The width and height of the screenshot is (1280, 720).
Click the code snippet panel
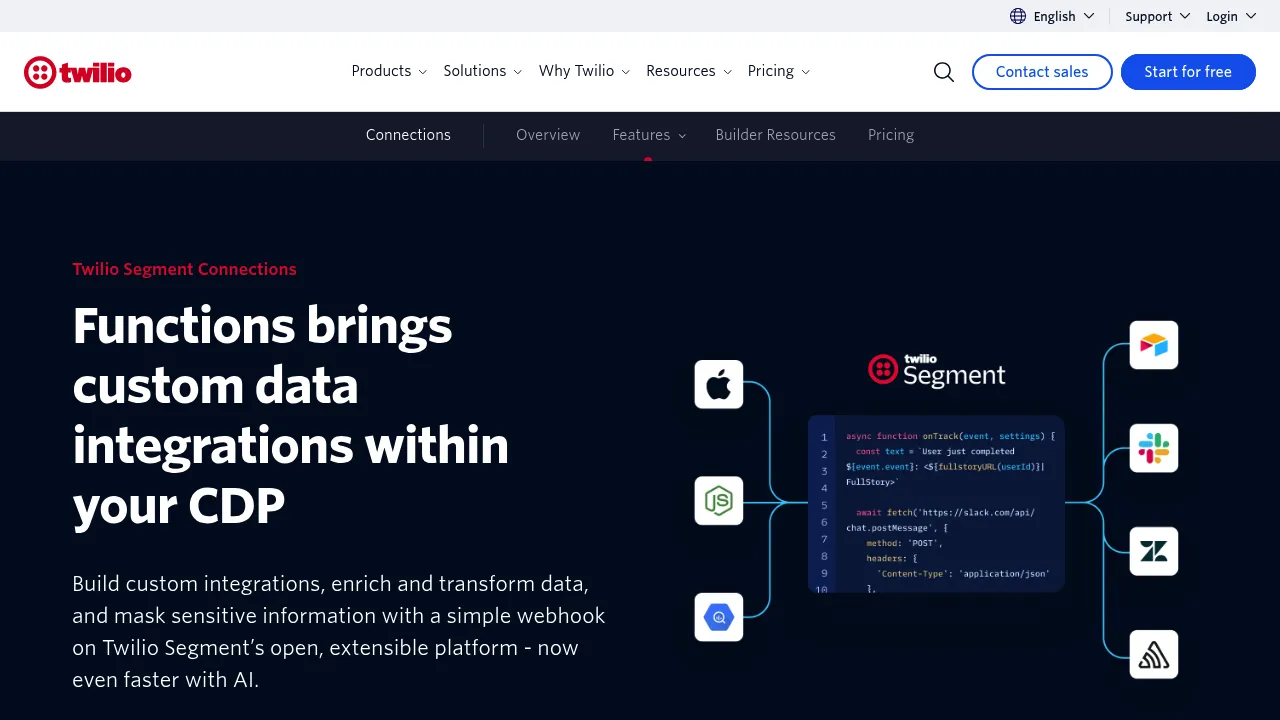[x=936, y=504]
